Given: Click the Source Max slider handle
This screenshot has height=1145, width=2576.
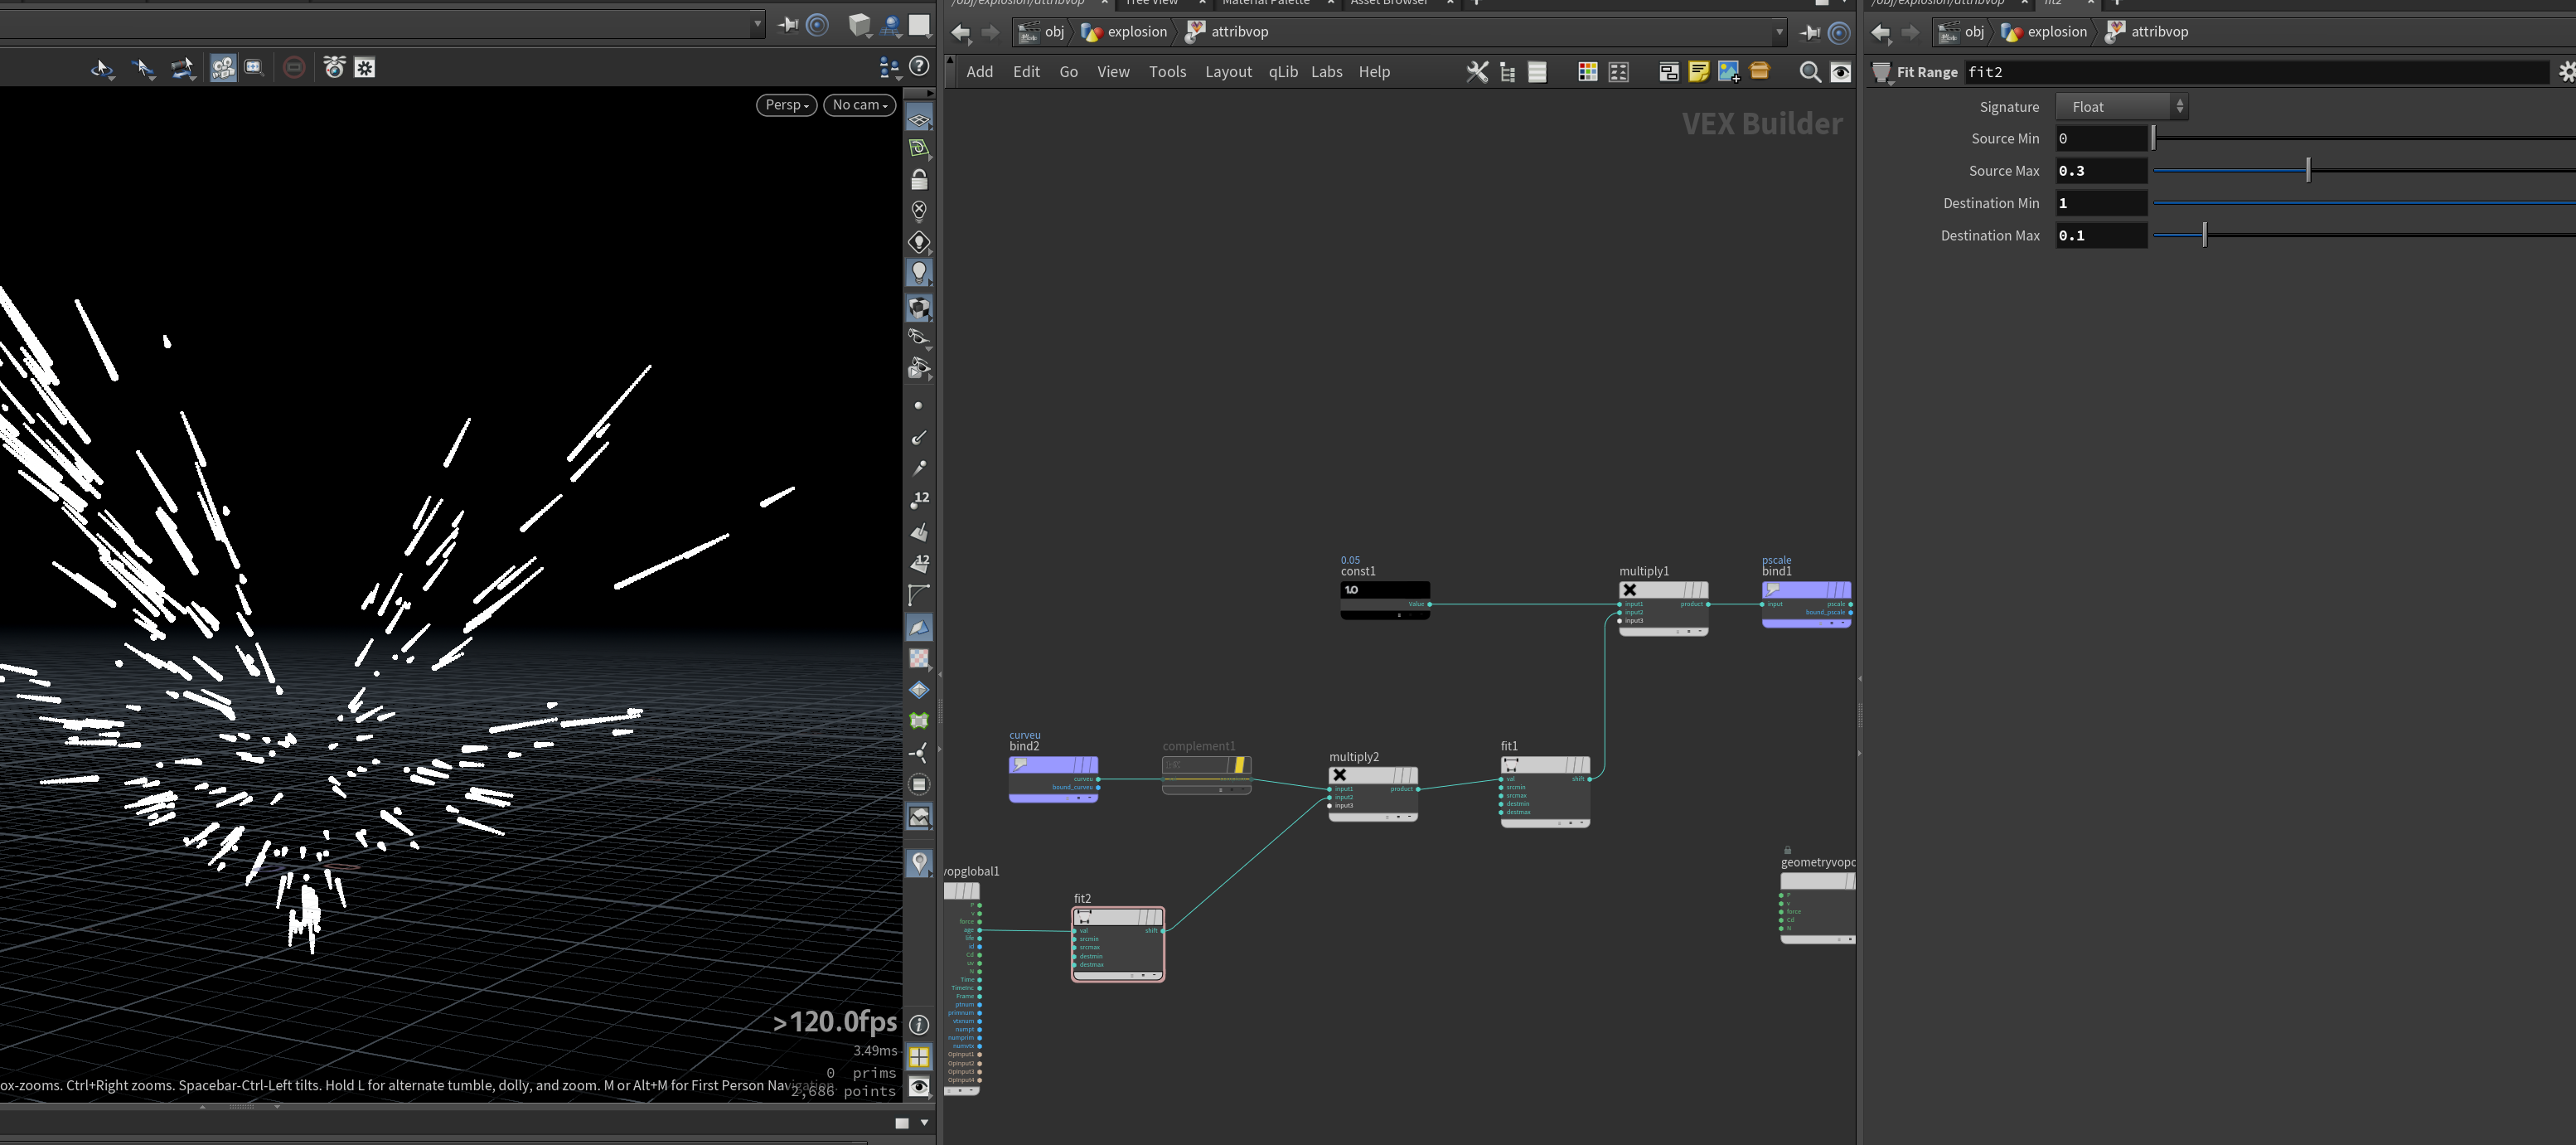Looking at the screenshot, I should [2308, 171].
